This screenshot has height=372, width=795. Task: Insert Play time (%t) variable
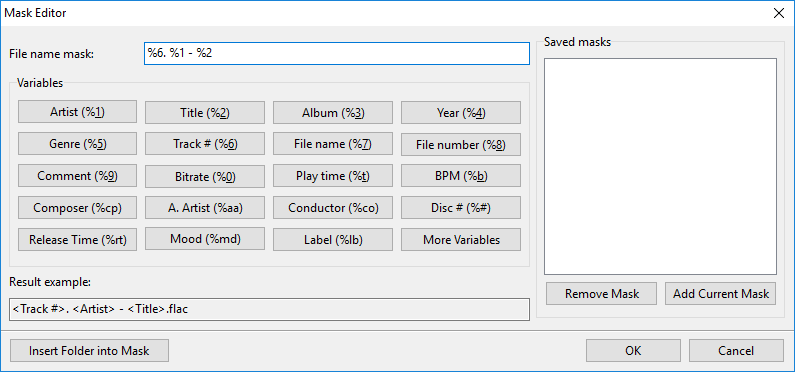point(333,176)
